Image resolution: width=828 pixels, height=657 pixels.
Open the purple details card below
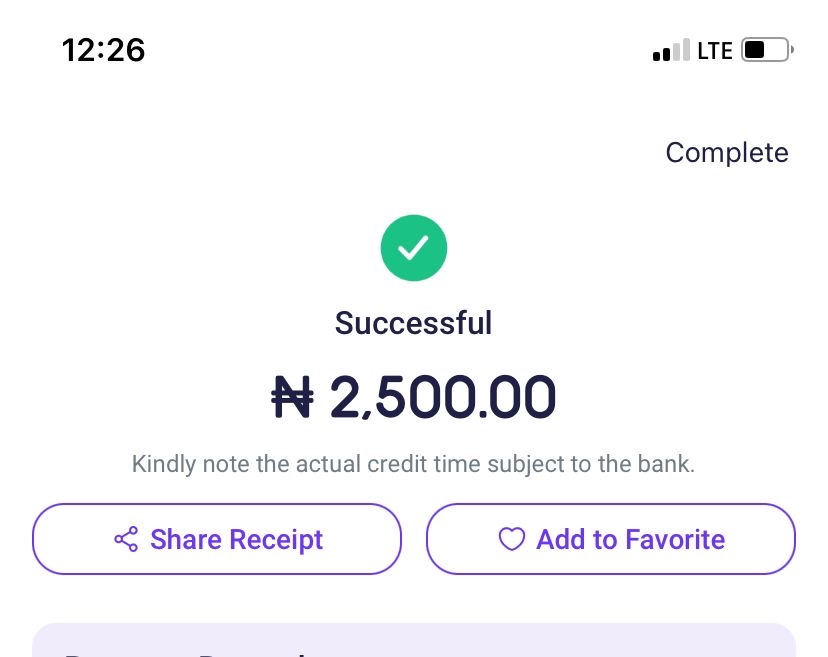[414, 641]
